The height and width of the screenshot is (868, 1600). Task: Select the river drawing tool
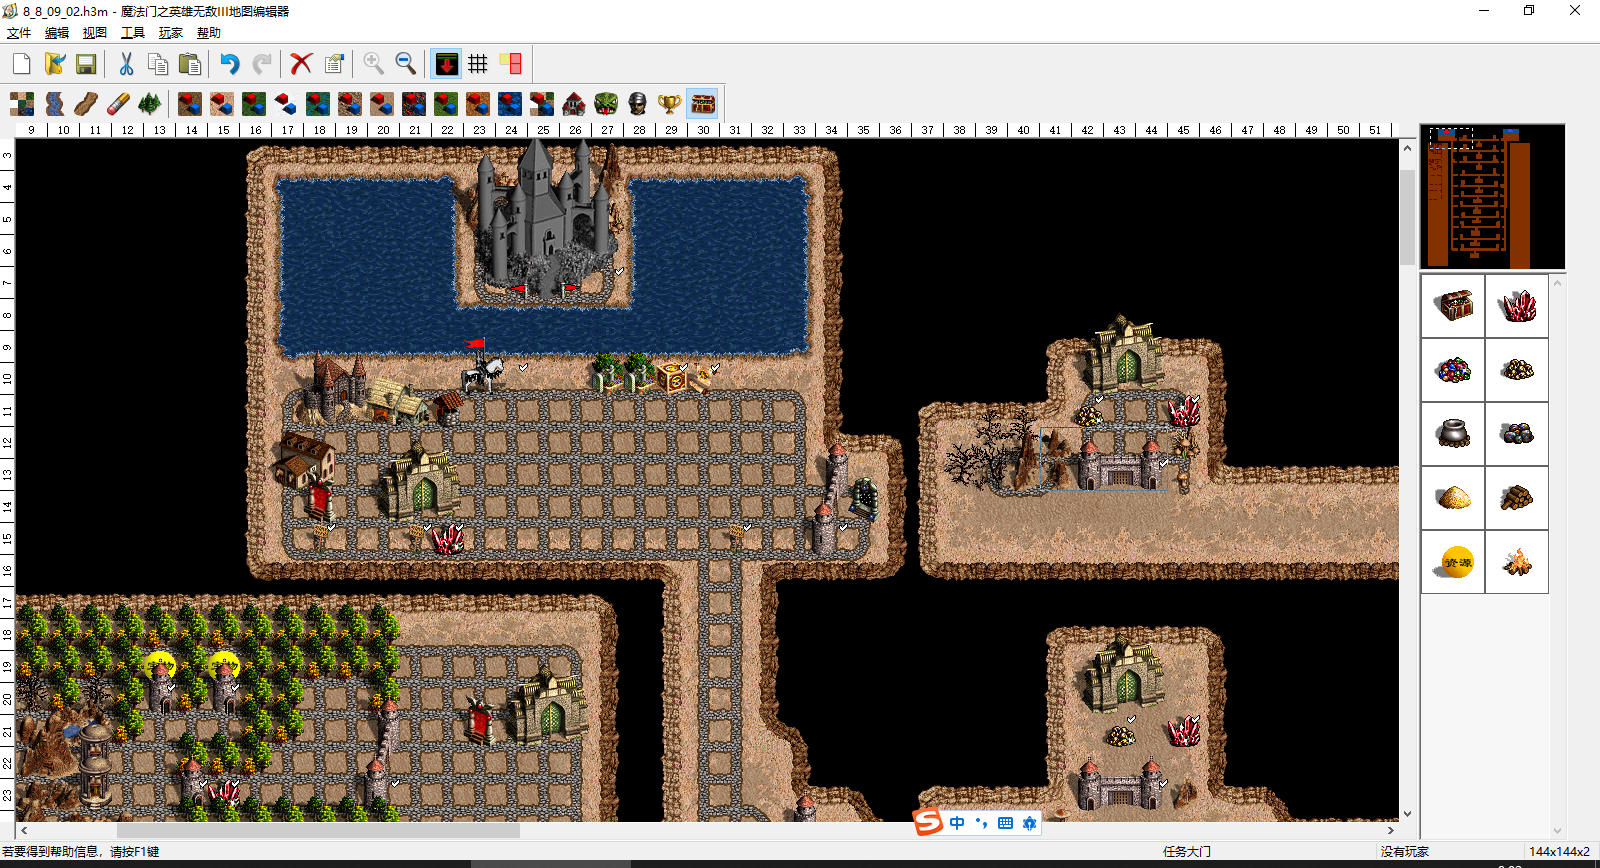(x=54, y=103)
